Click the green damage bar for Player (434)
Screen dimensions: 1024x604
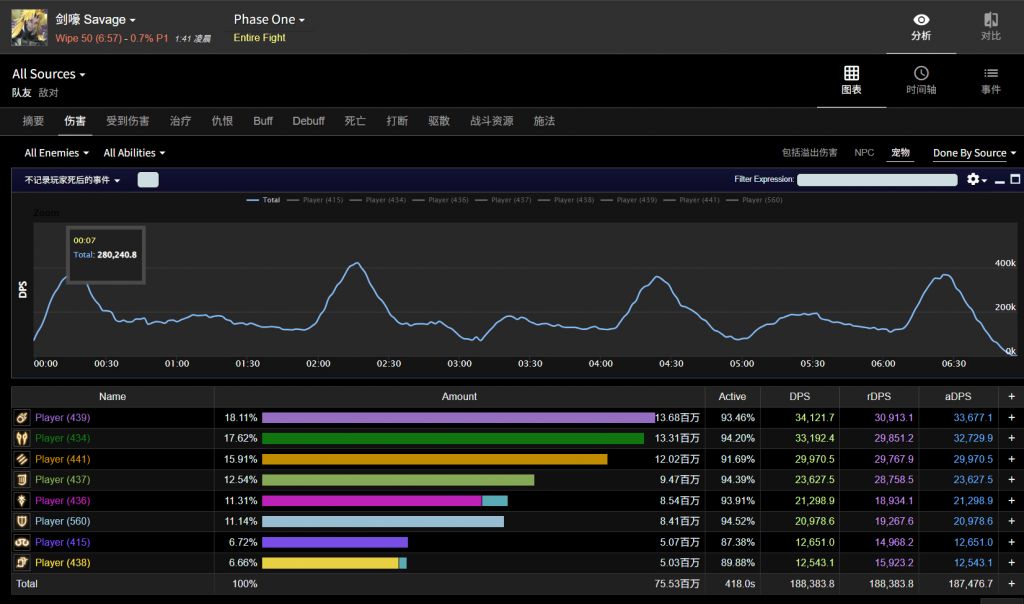coord(452,438)
